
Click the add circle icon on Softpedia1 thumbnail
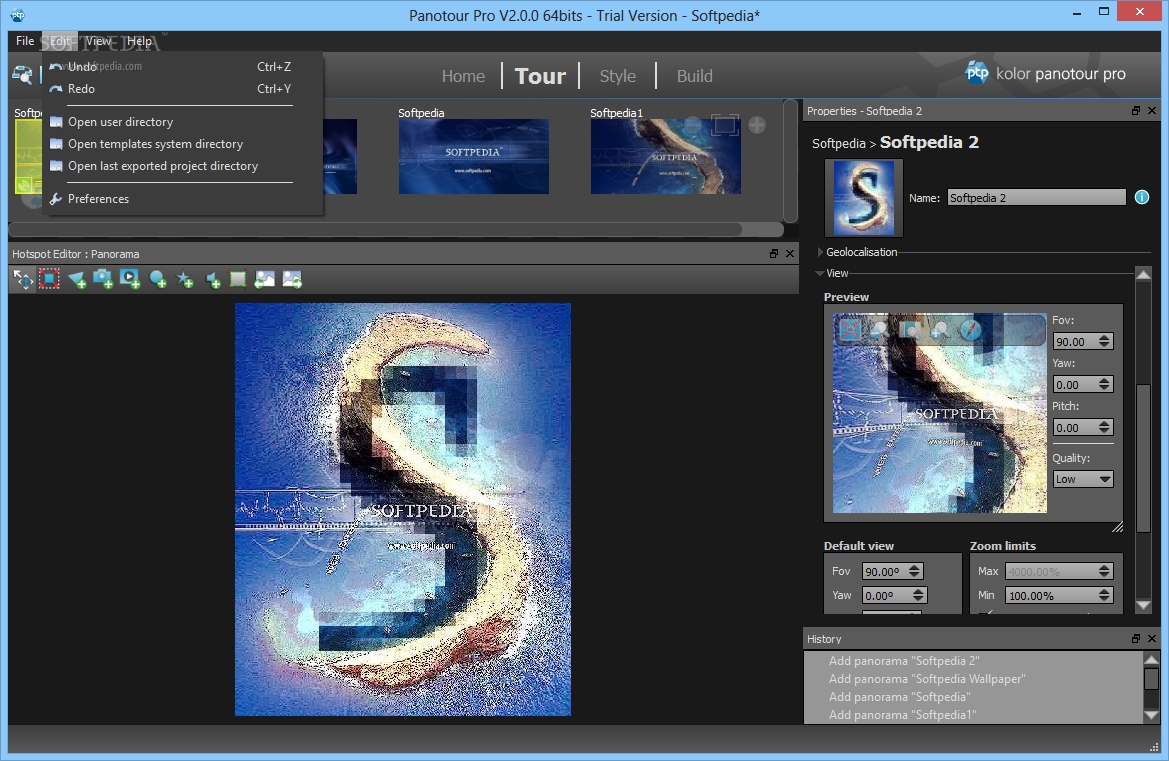coord(757,125)
